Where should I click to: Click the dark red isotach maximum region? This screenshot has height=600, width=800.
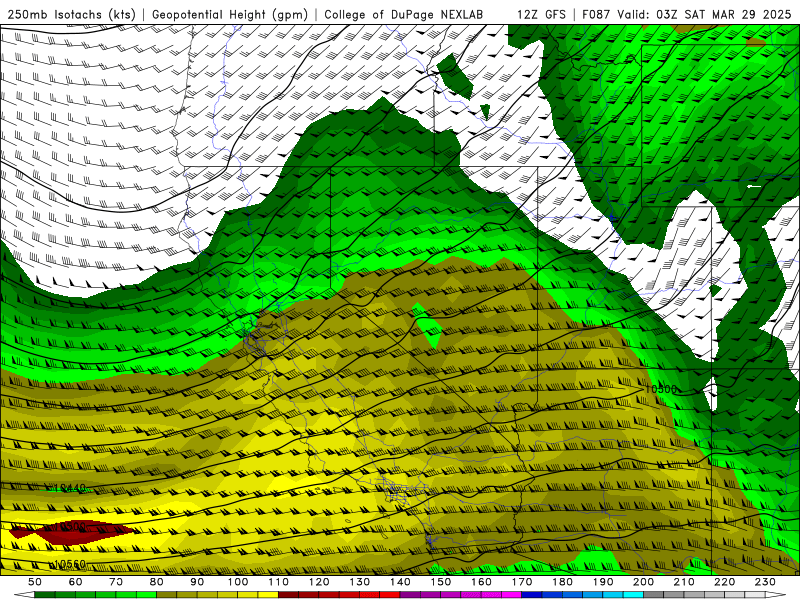[x=71, y=532]
